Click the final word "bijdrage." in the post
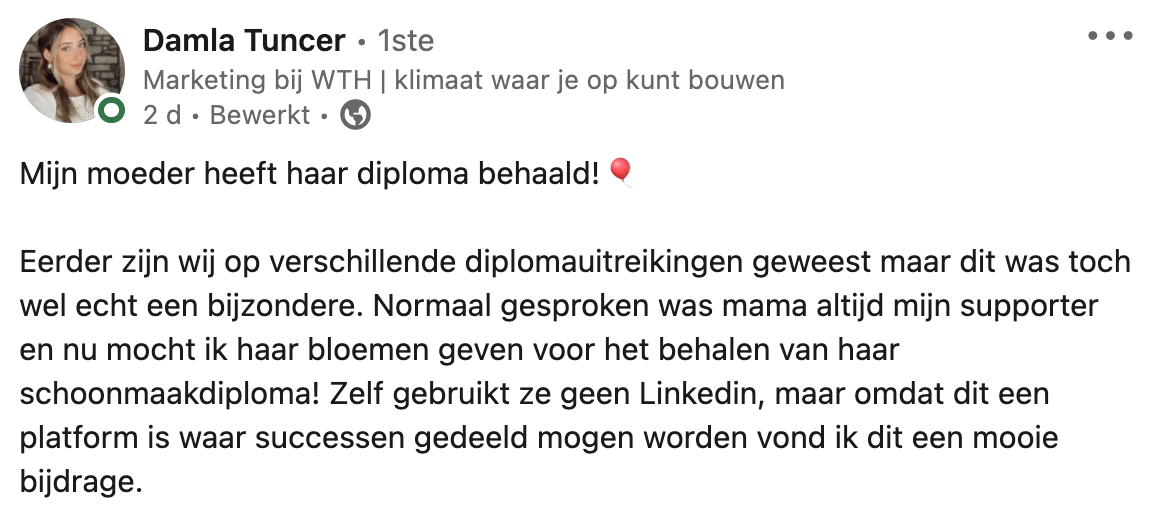The image size is (1164, 518). pos(82,481)
